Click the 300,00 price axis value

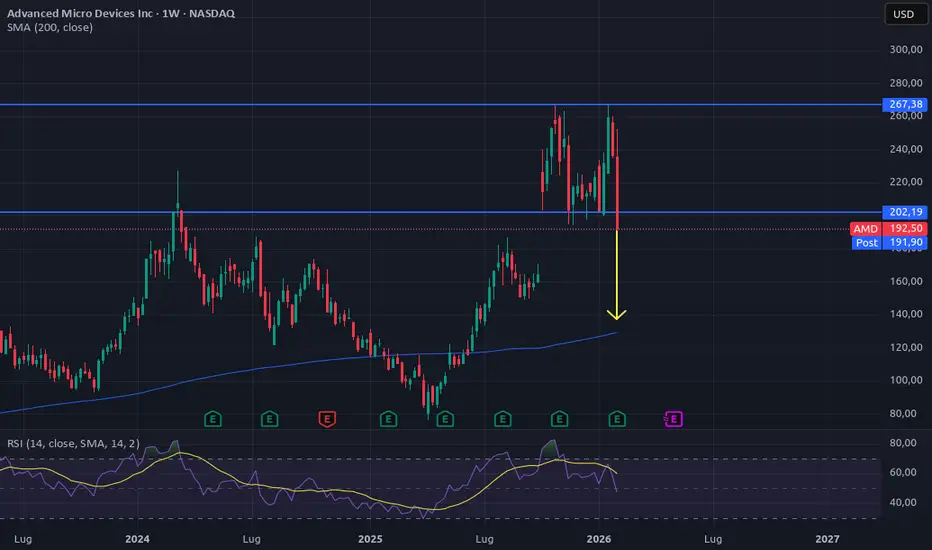pos(906,49)
